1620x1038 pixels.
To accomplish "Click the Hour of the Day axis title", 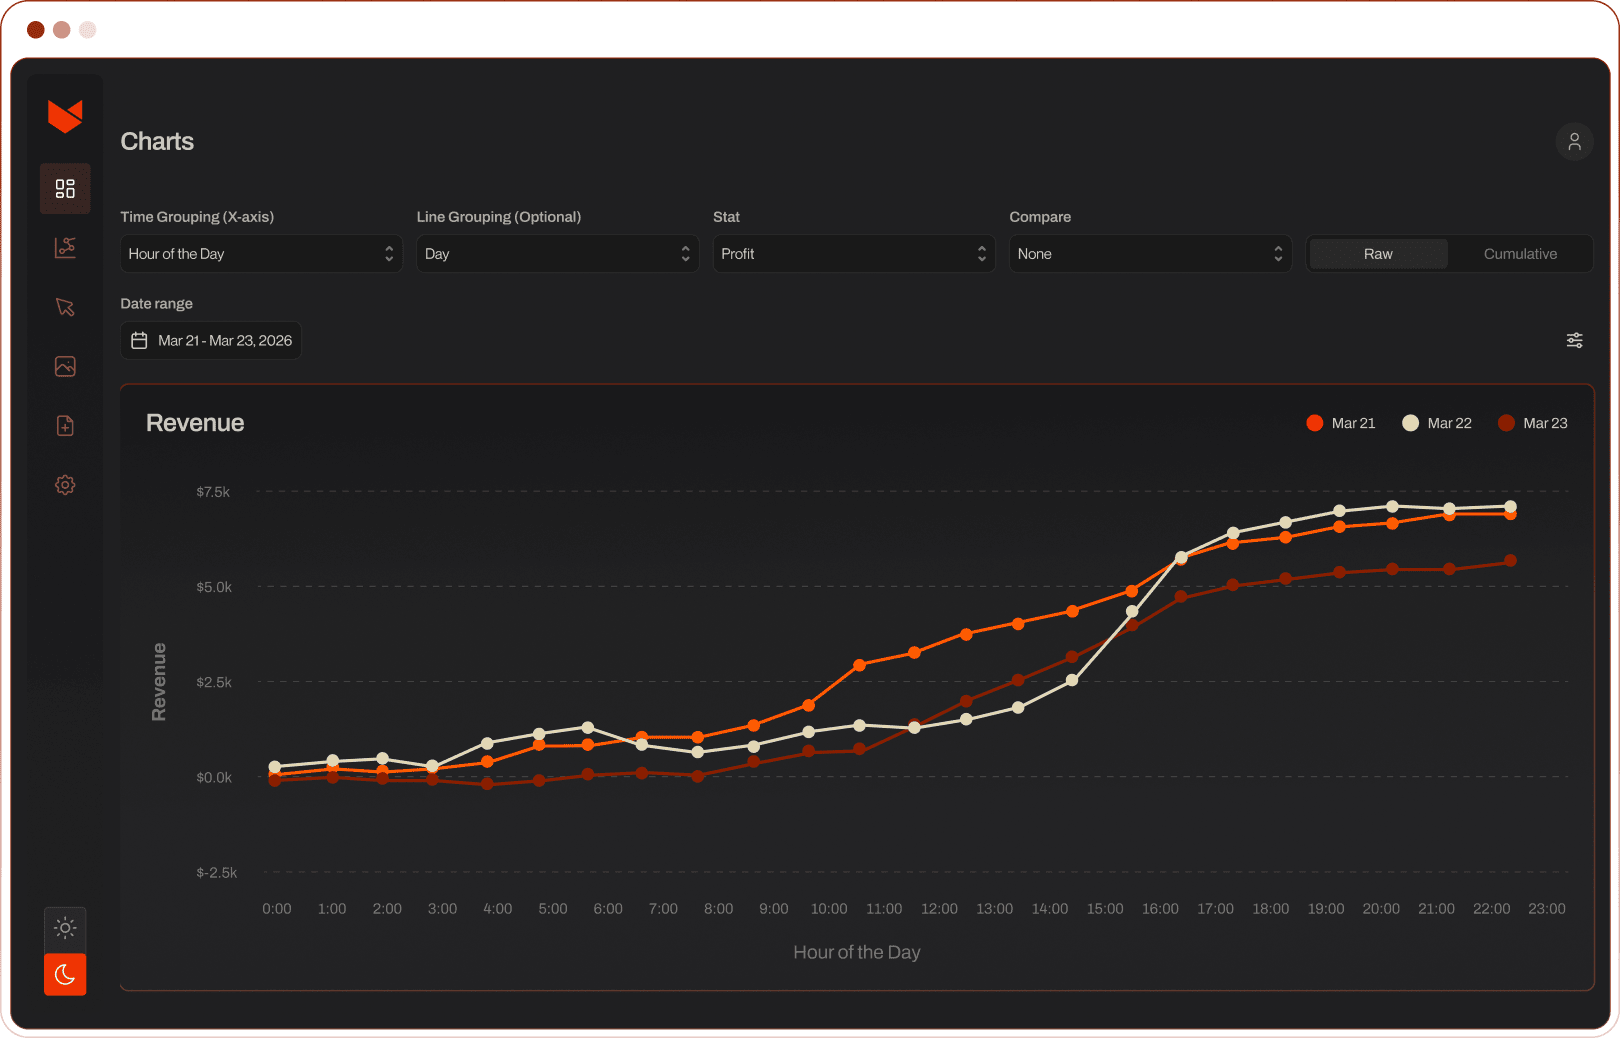I will coord(857,952).
